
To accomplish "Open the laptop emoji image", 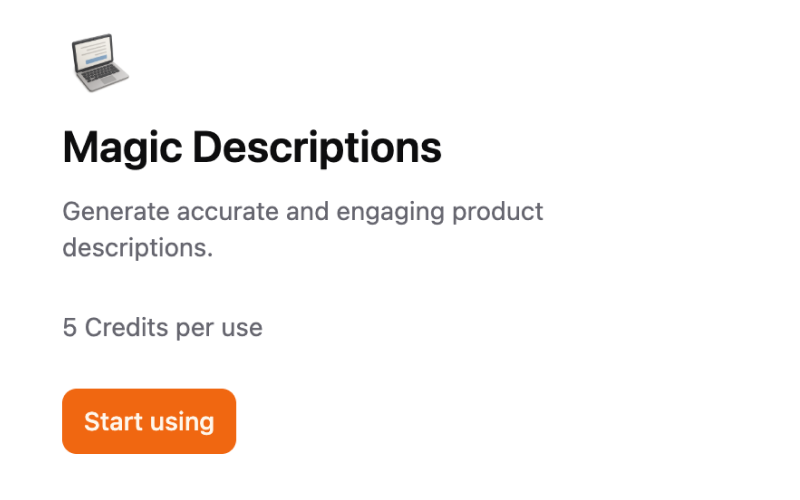I will pos(99,63).
